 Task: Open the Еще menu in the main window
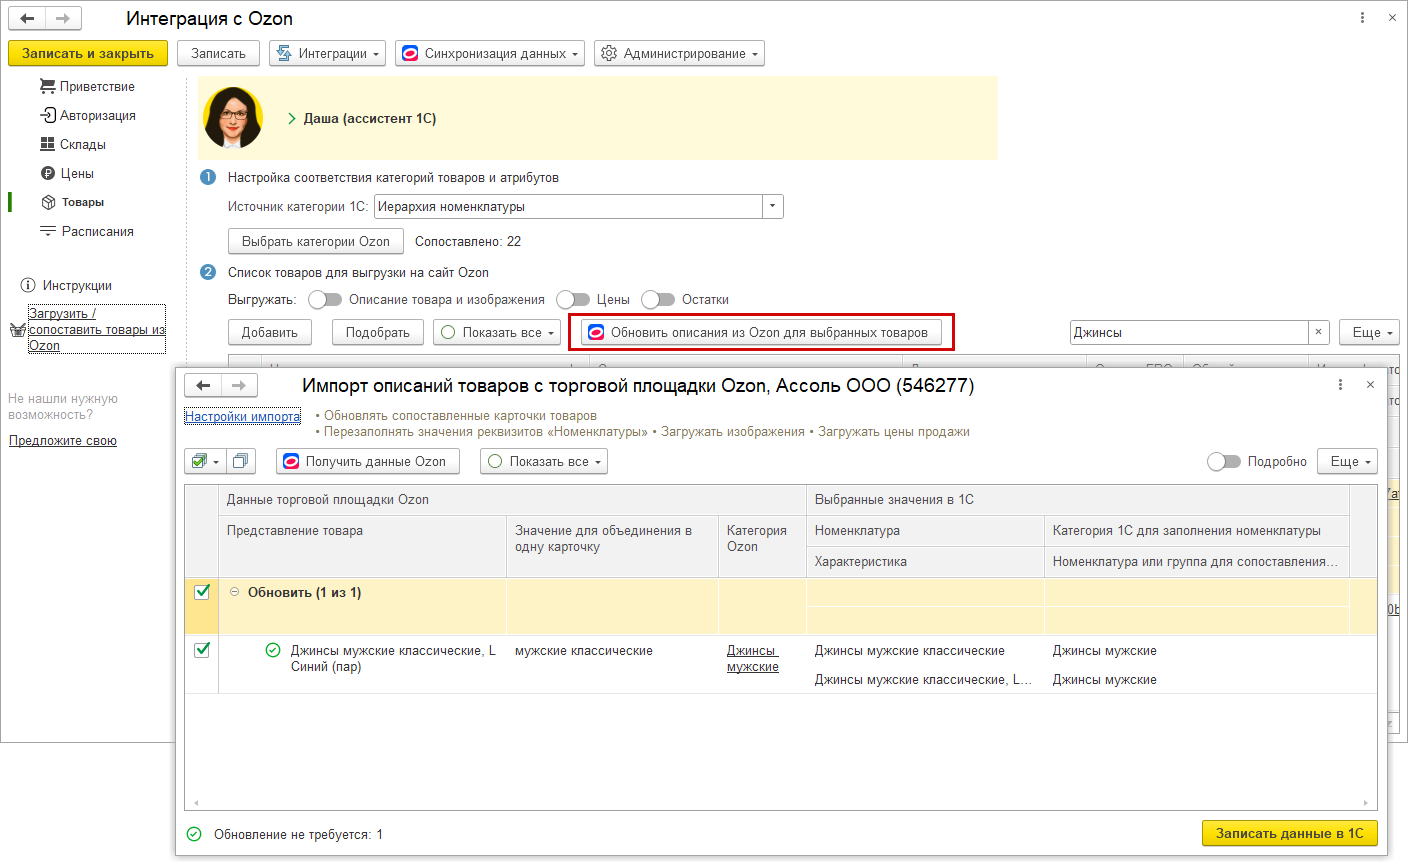point(1369,332)
